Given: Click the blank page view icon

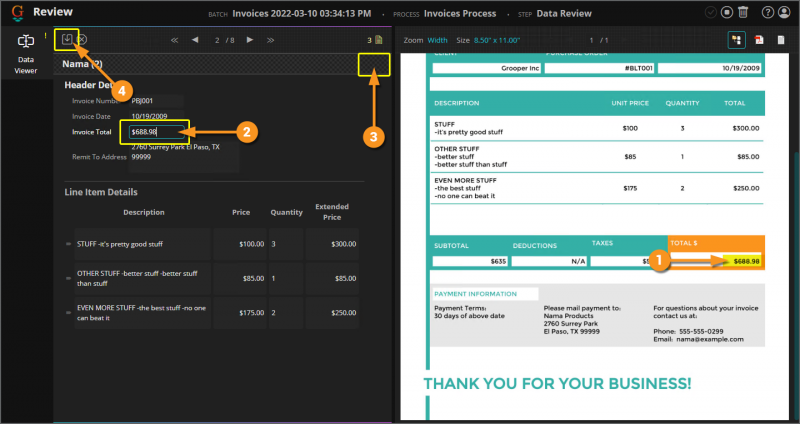Looking at the screenshot, I should tap(781, 40).
